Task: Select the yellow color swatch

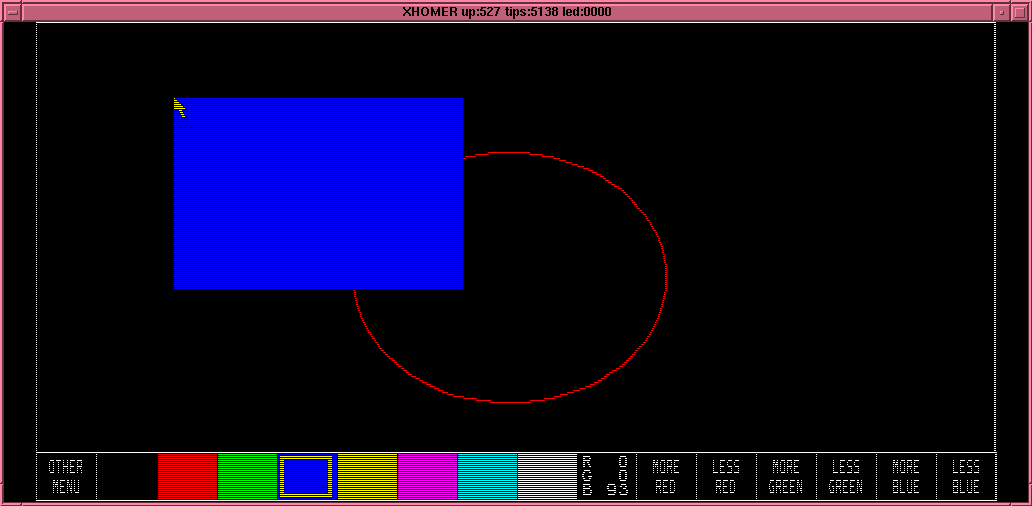Action: (367, 477)
